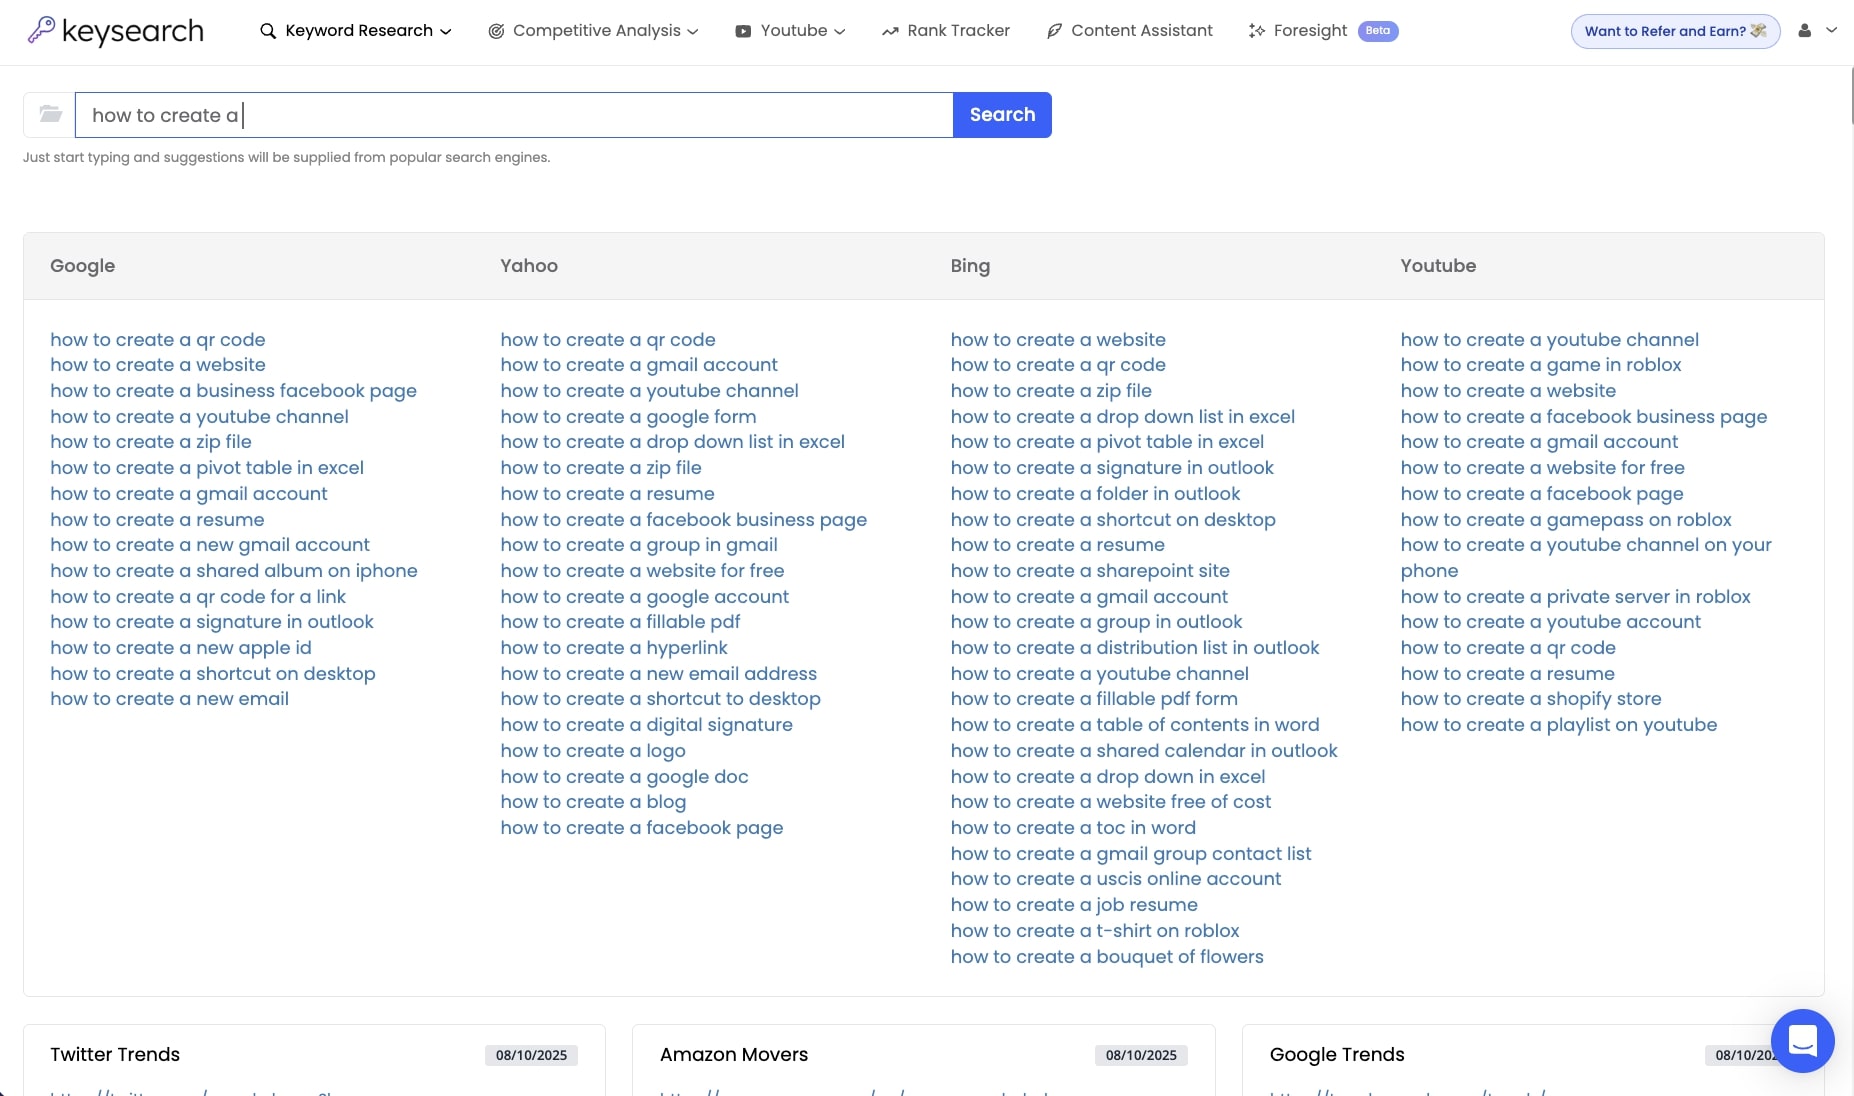This screenshot has width=1854, height=1096.
Task: Open Bing suggestion 'how to create a folder in outlook'
Action: point(1095,494)
